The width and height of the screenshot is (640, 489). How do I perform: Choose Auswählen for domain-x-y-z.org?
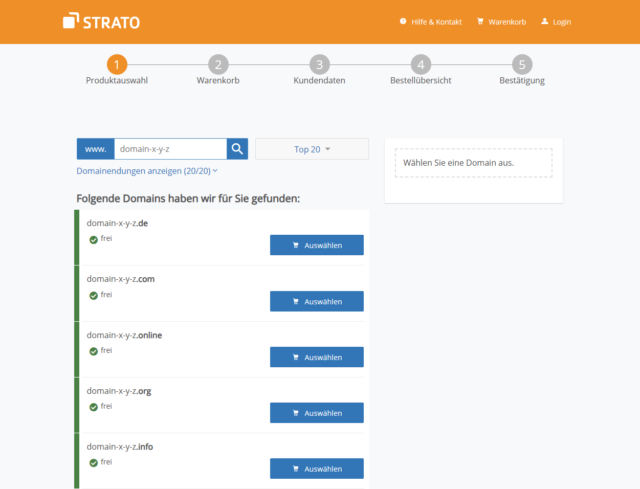316,413
